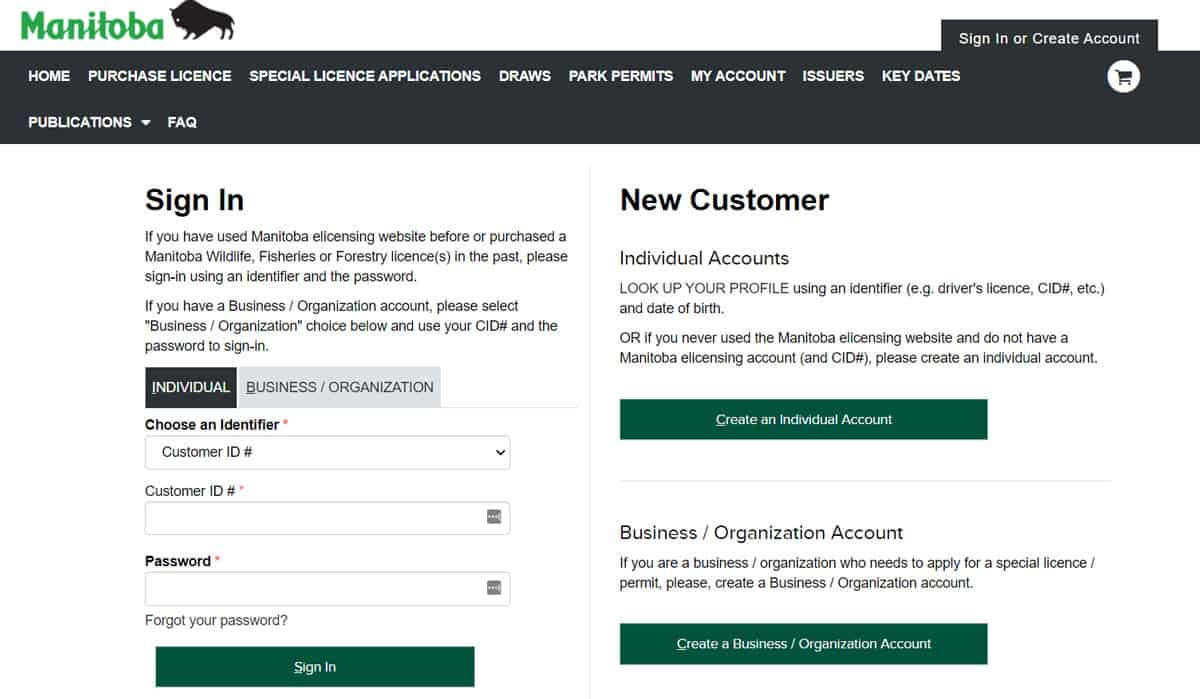Open Special Licence Applications
1200x699 pixels.
pyautogui.click(x=365, y=76)
